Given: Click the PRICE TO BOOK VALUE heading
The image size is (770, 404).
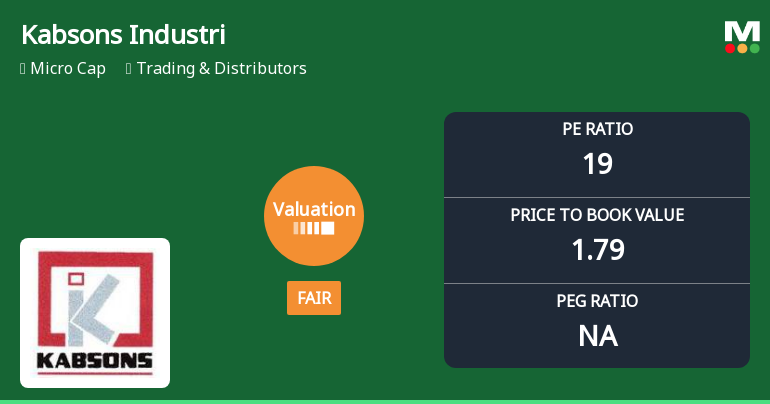Looking at the screenshot, I should click(x=597, y=215).
